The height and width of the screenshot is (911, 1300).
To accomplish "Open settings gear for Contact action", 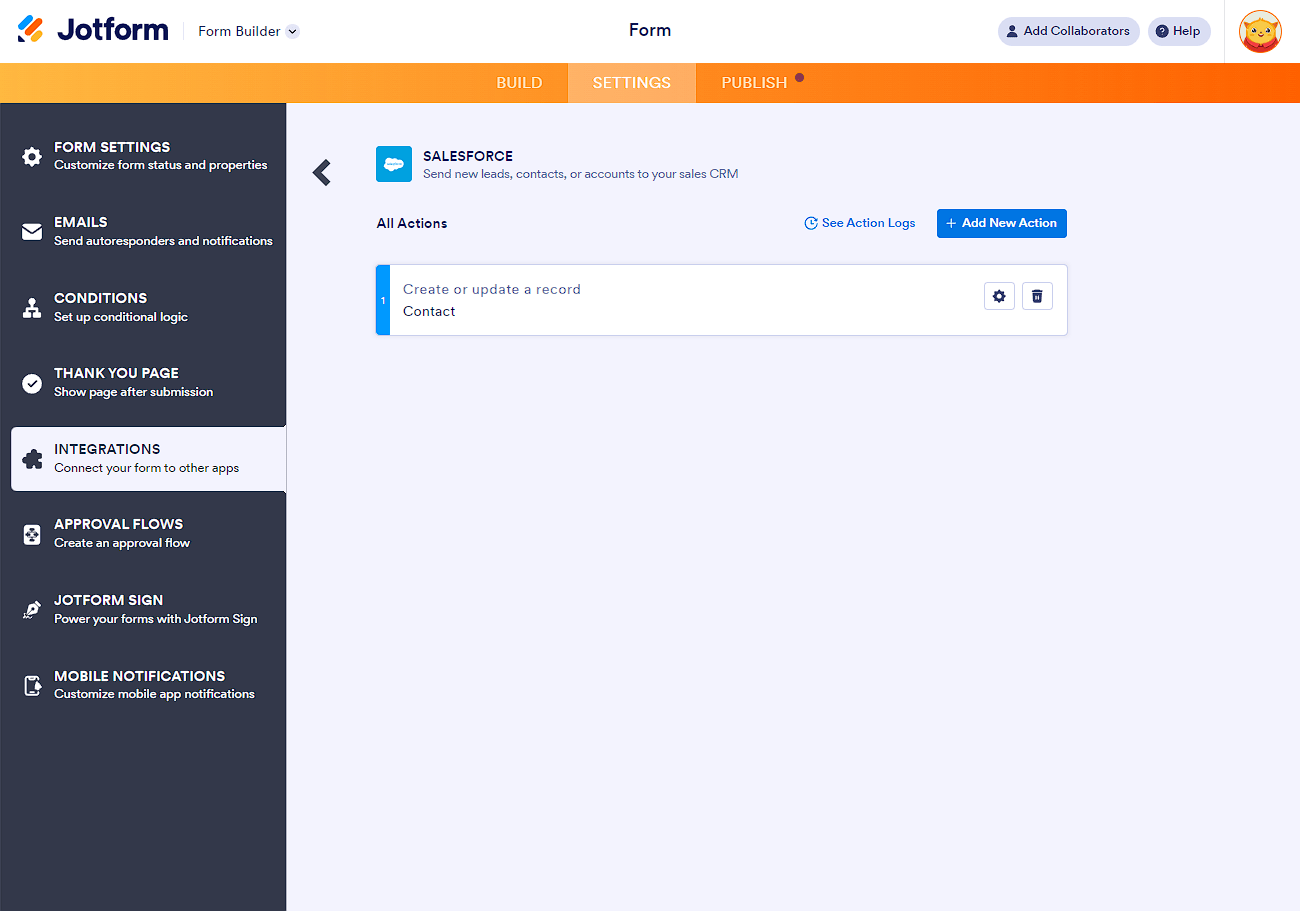I will pyautogui.click(x=999, y=296).
